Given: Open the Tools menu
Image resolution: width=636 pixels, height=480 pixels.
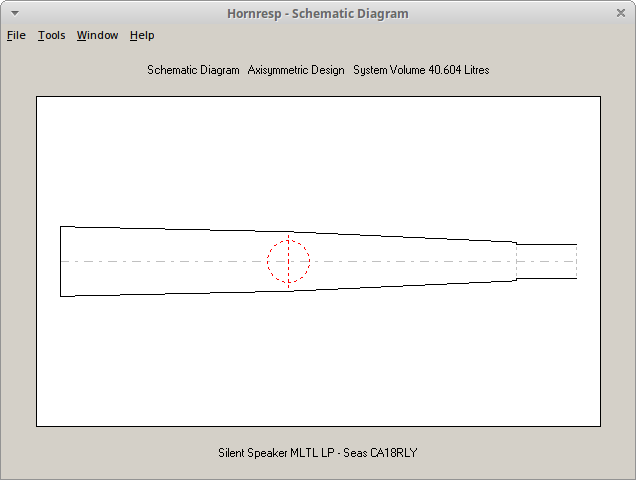Looking at the screenshot, I should (52, 35).
